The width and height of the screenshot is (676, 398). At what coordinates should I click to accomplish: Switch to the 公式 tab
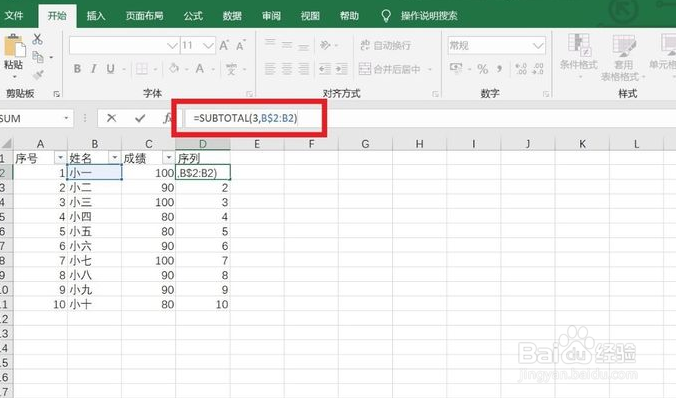coord(193,16)
